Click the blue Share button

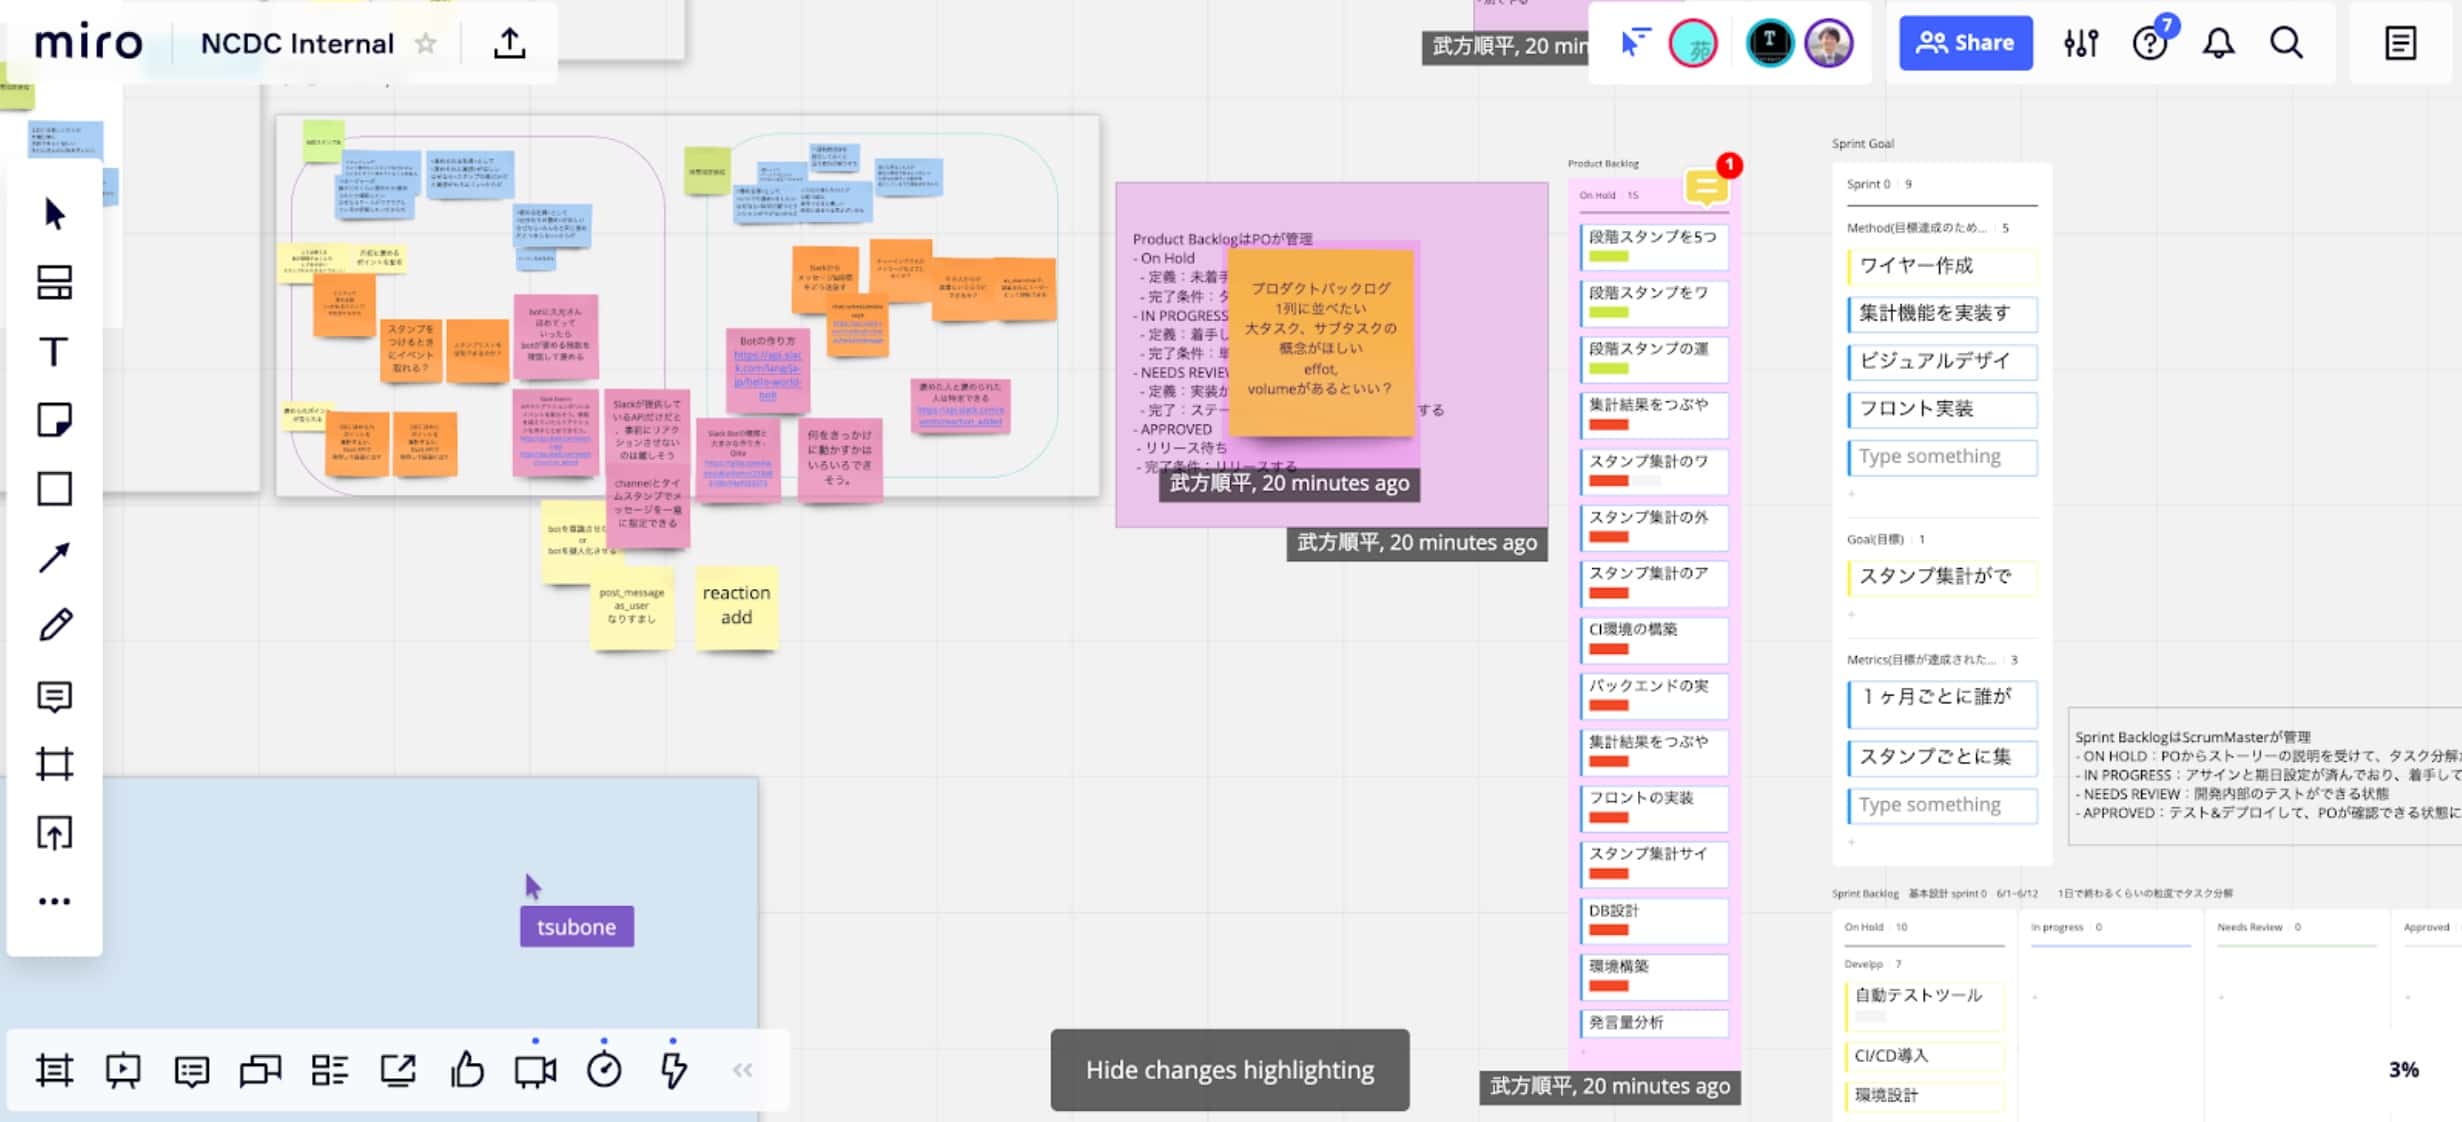click(x=1965, y=43)
